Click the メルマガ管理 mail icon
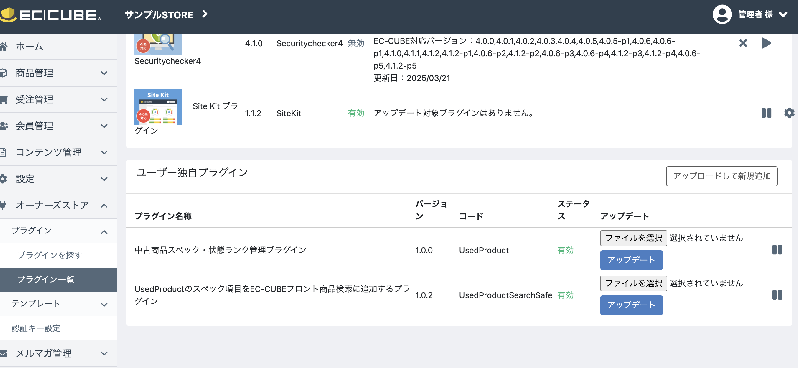Image resolution: width=798 pixels, height=368 pixels. tap(4, 353)
